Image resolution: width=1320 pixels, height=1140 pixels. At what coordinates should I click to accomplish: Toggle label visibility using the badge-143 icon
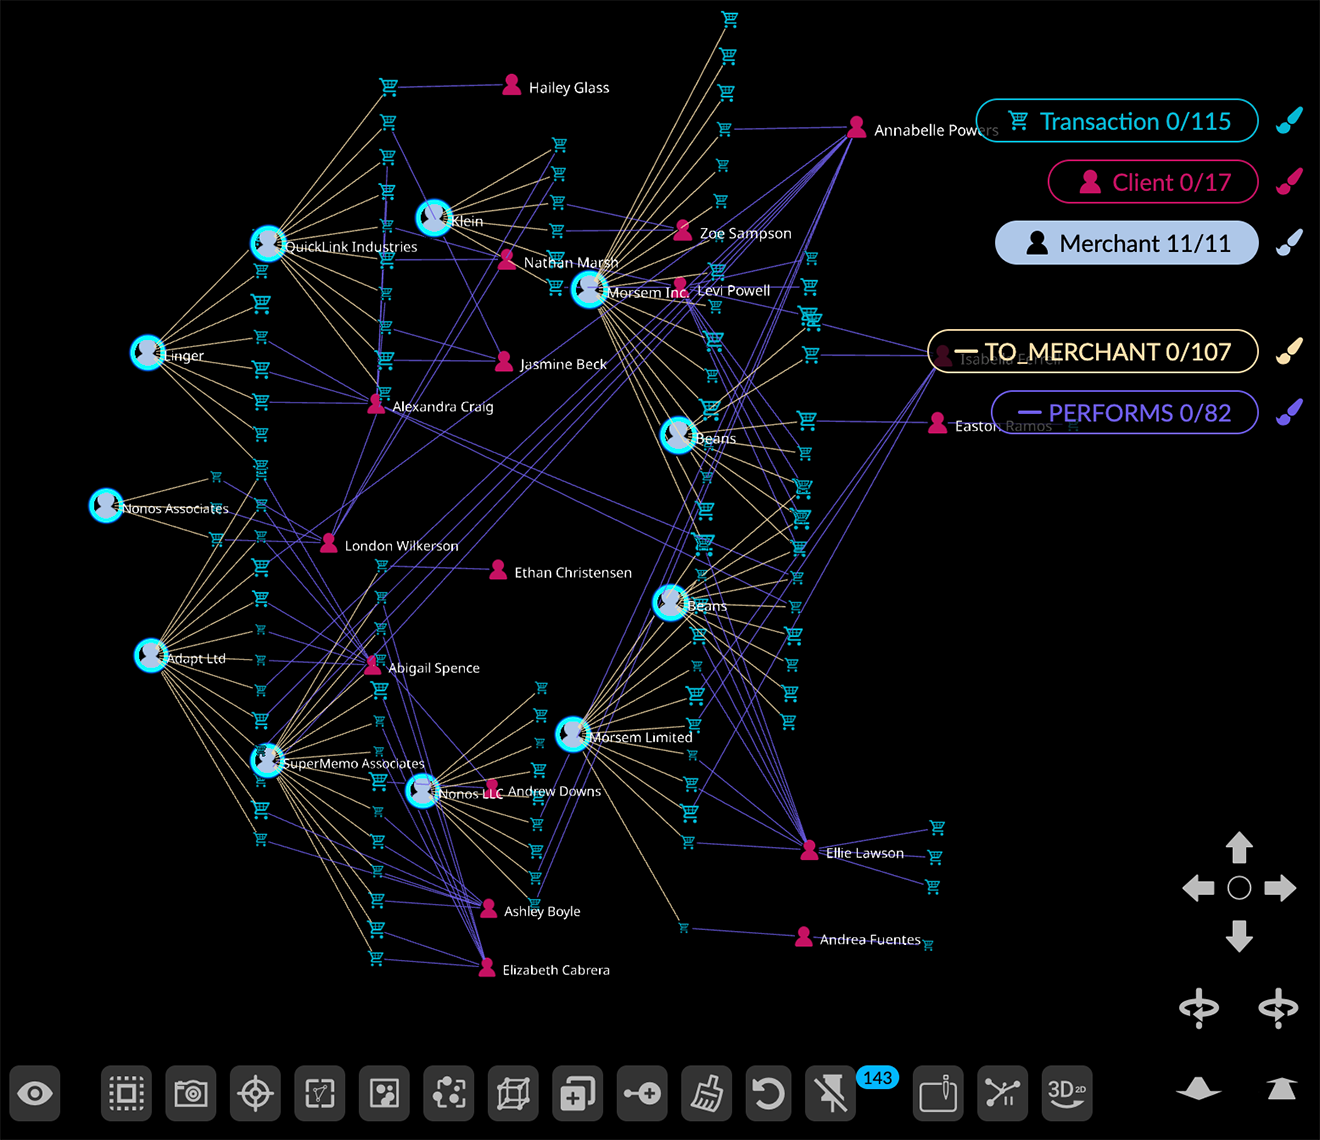[x=832, y=1093]
